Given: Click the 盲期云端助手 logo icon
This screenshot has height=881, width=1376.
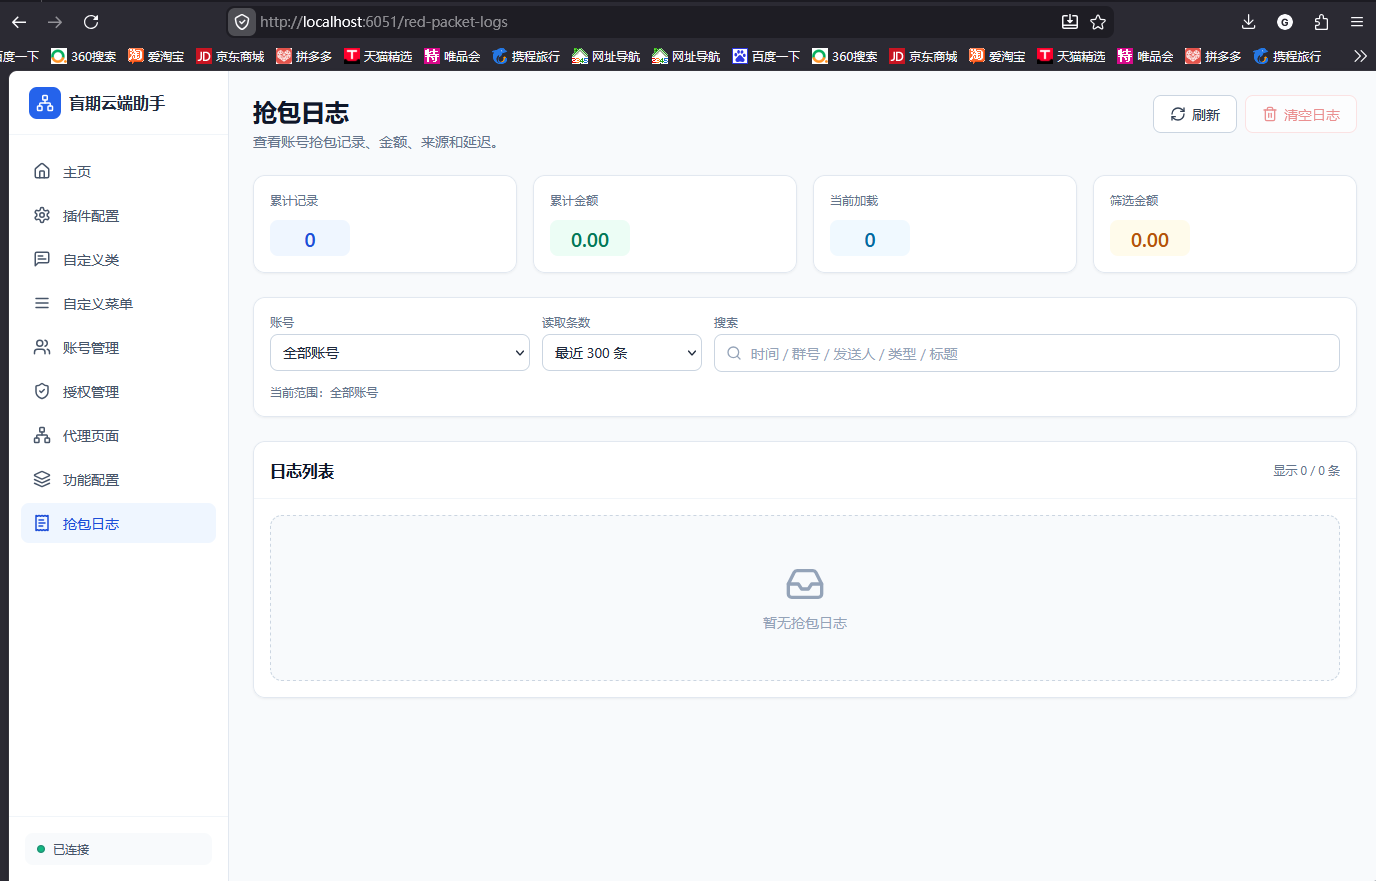Looking at the screenshot, I should click(45, 103).
